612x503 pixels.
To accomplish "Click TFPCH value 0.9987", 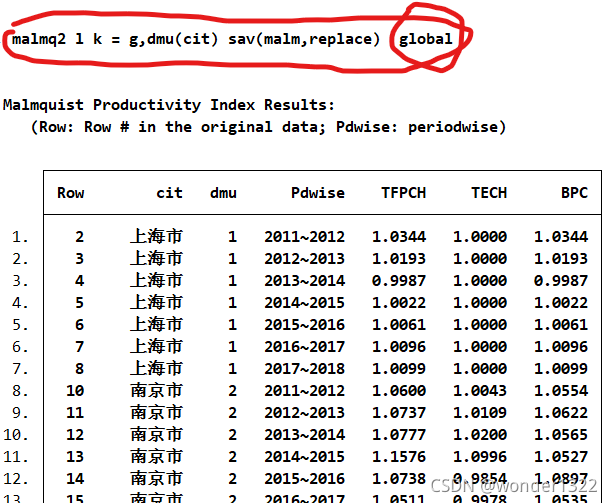I will point(399,281).
